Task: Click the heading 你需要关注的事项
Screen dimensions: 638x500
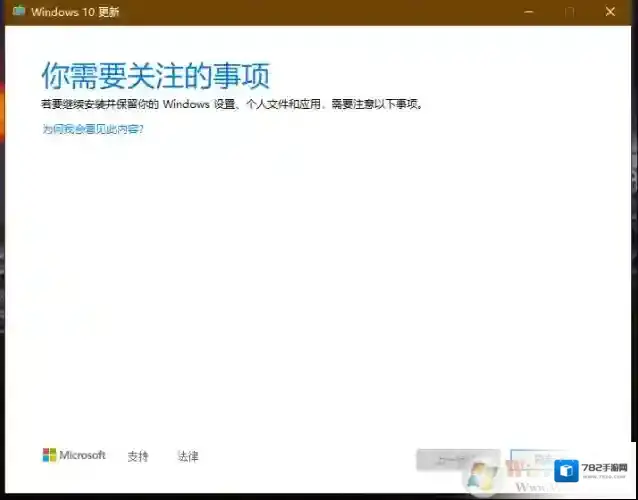Action: [155, 76]
